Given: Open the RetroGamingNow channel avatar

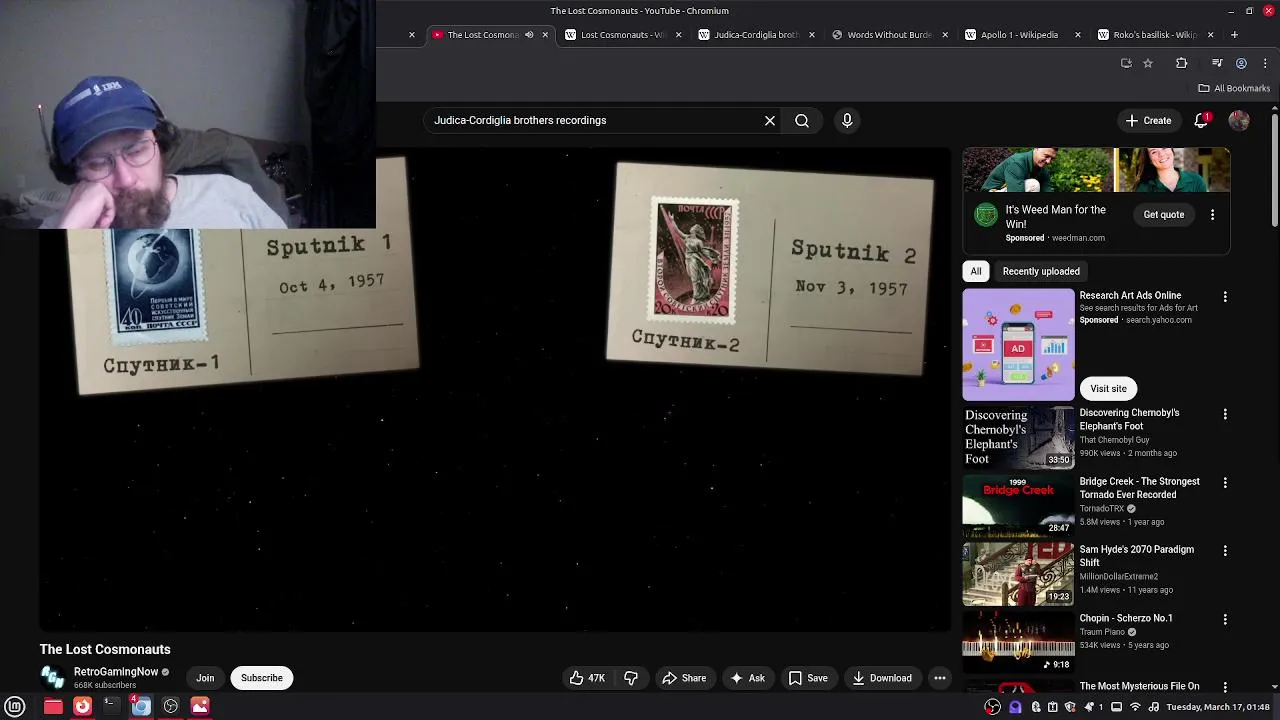Looking at the screenshot, I should pyautogui.click(x=53, y=678).
